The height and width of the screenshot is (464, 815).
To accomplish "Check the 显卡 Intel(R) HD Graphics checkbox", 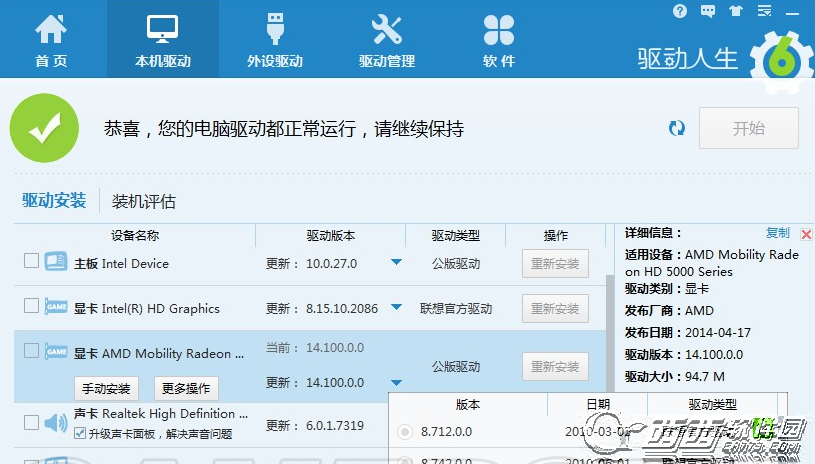I will coord(31,306).
